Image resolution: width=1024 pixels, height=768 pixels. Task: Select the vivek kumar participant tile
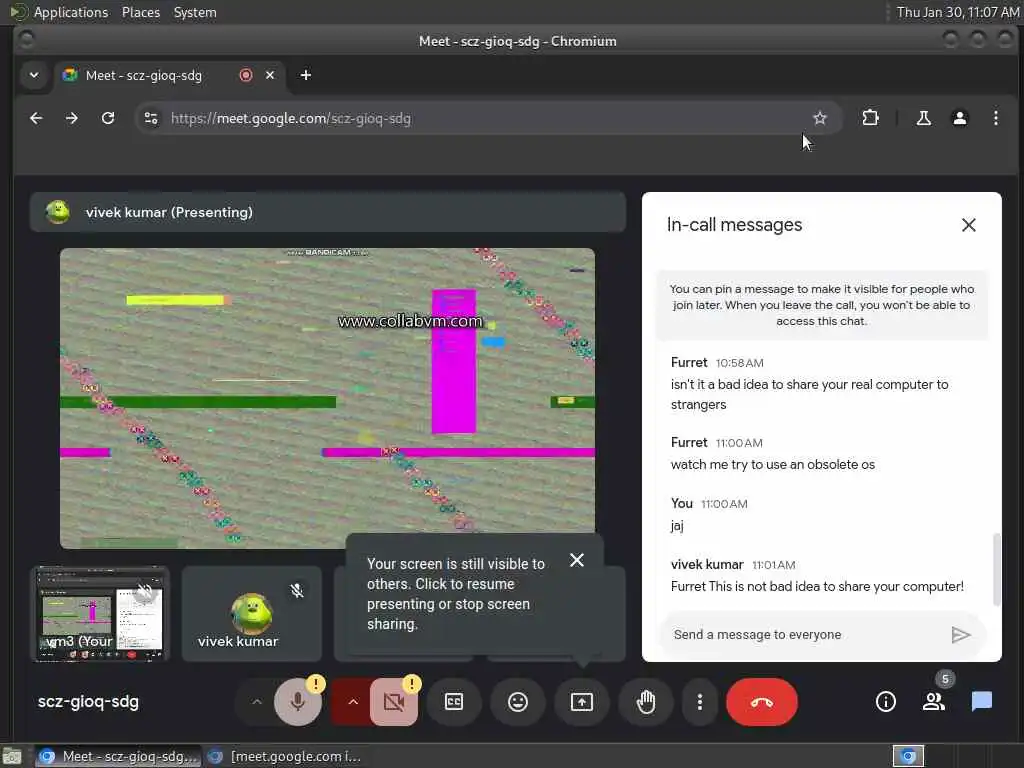click(251, 614)
